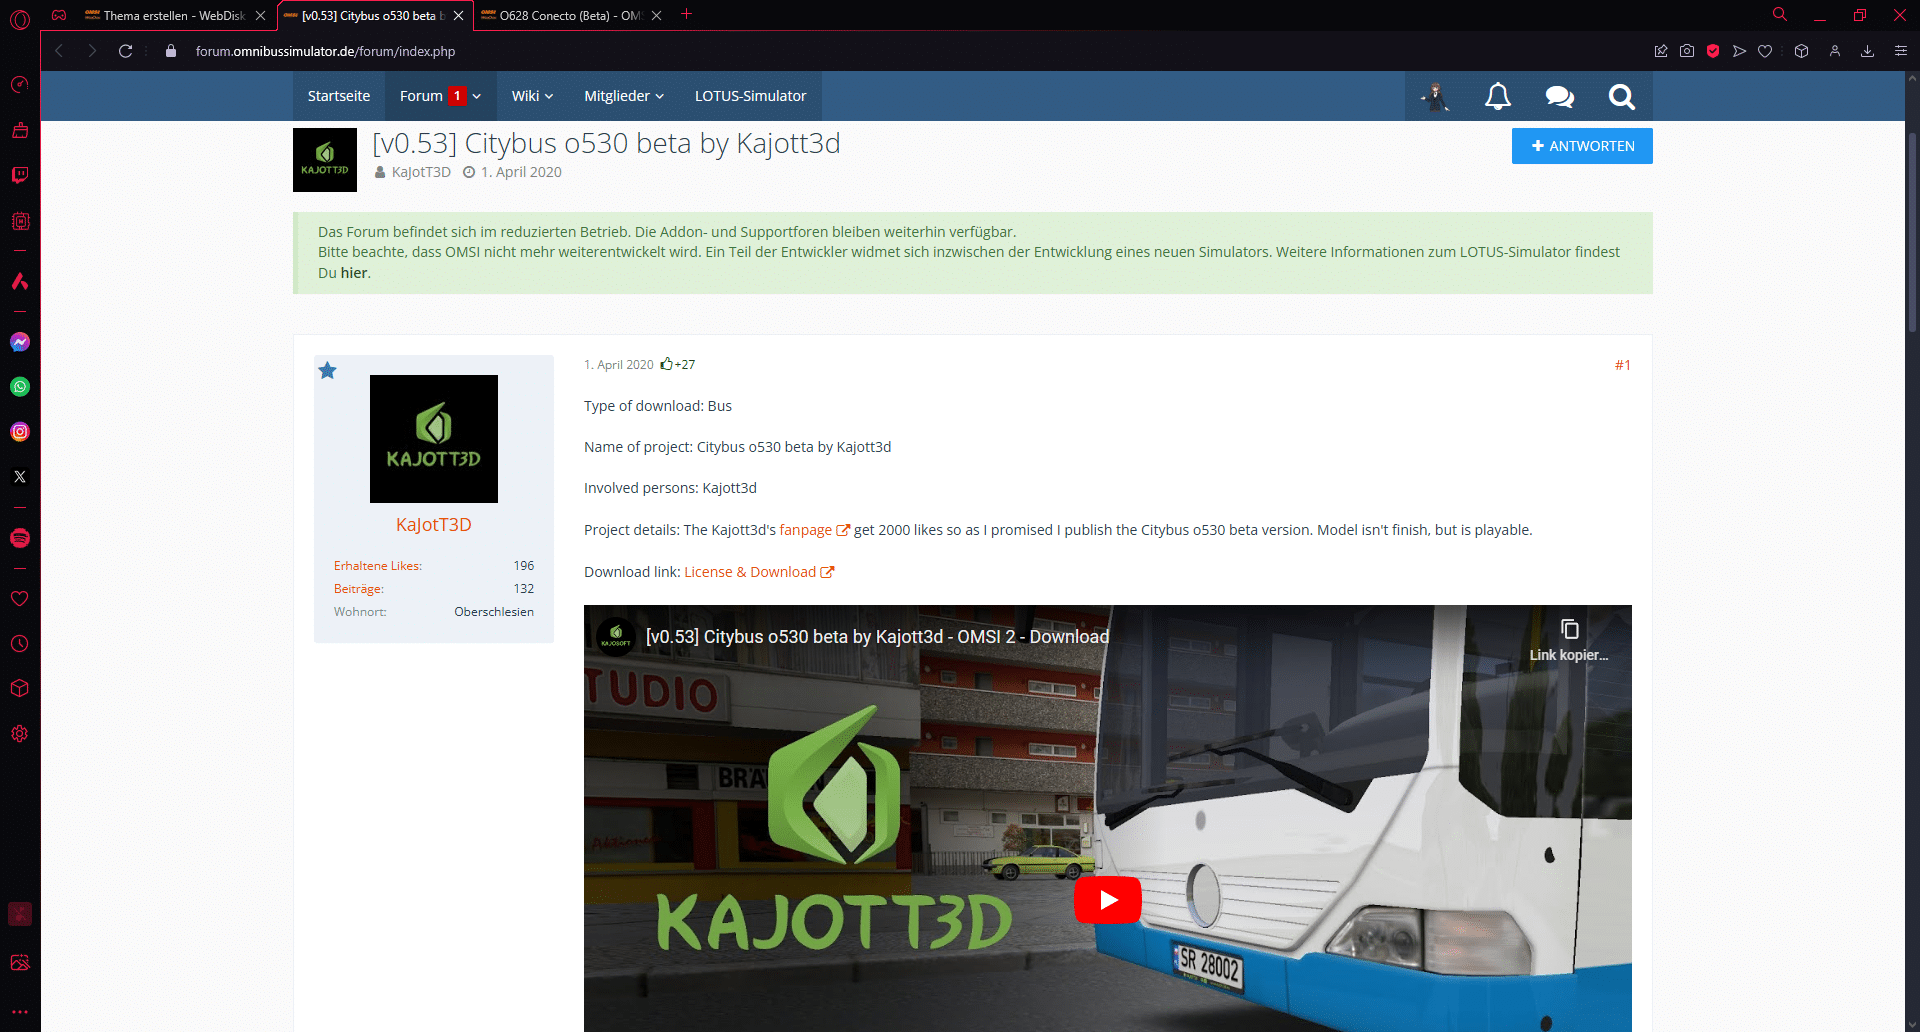
Task: Open the LOTUS-Simulator menu item
Action: coord(750,96)
